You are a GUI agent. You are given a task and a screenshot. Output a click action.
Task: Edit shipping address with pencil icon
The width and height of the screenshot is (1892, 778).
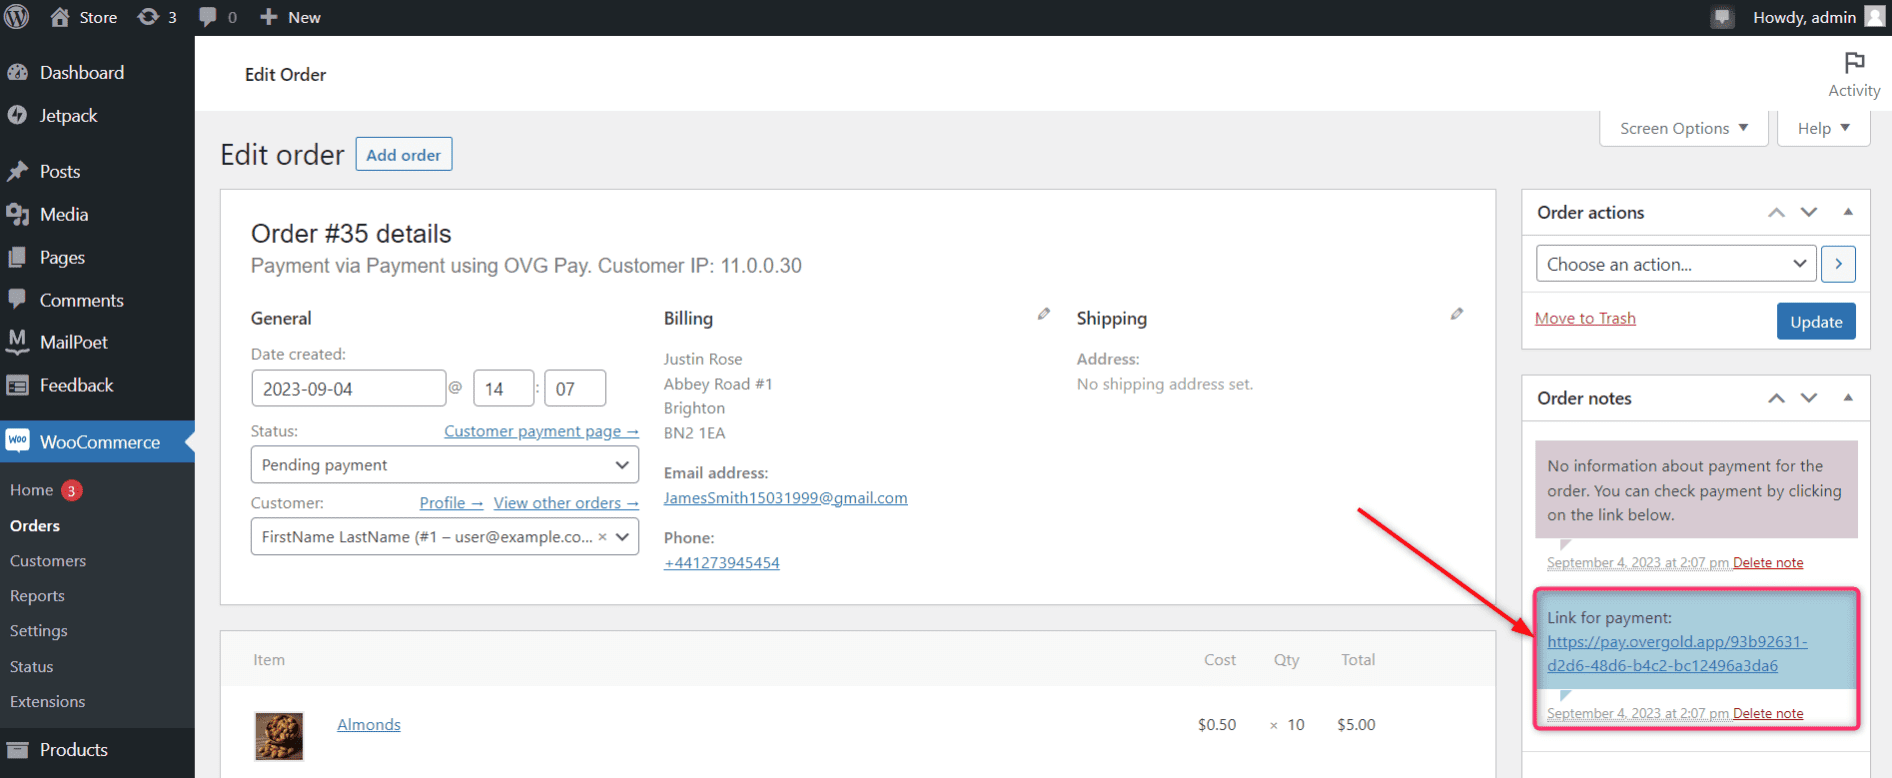(x=1457, y=314)
